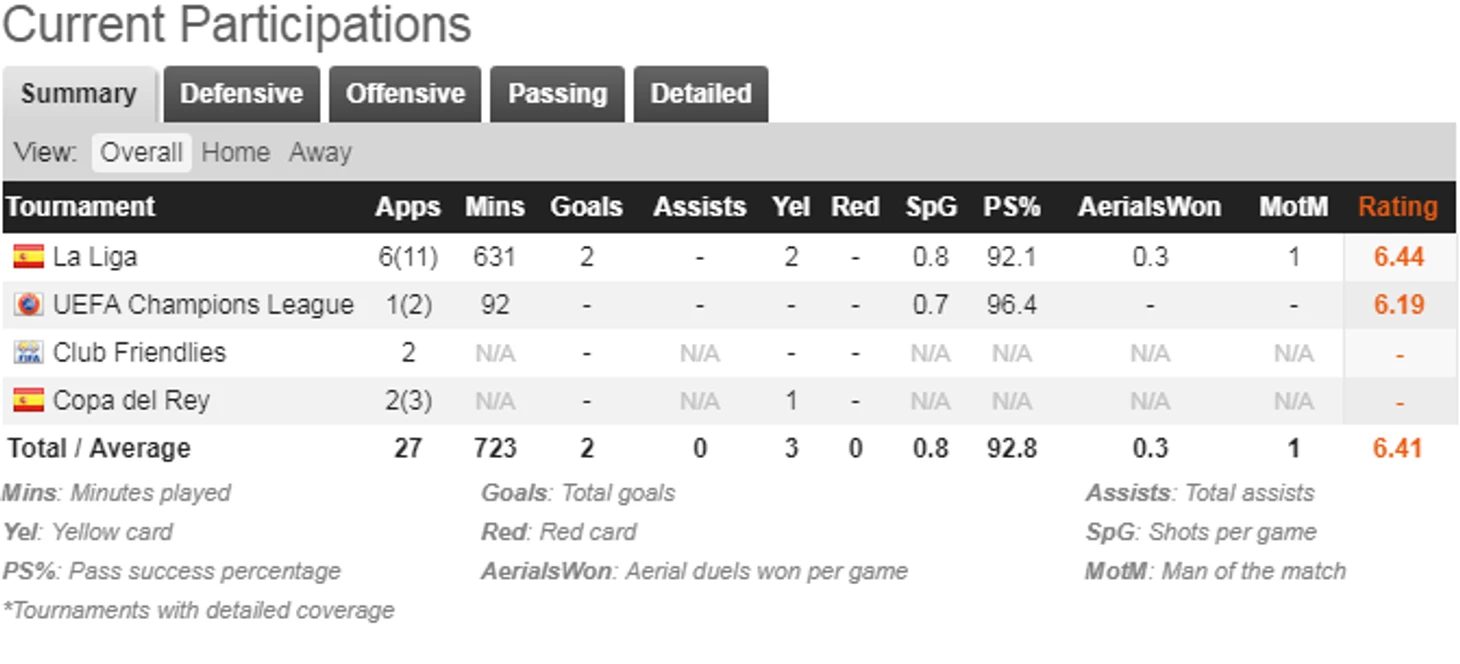Sort by Goals column header

[586, 207]
